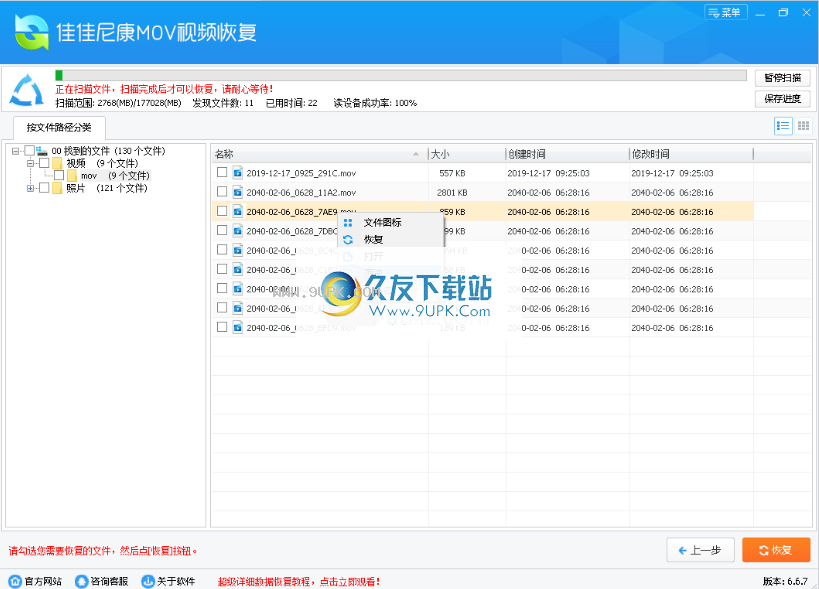Click the 读设备成功率: 100% status text
Image resolution: width=819 pixels, height=589 pixels.
click(x=375, y=103)
